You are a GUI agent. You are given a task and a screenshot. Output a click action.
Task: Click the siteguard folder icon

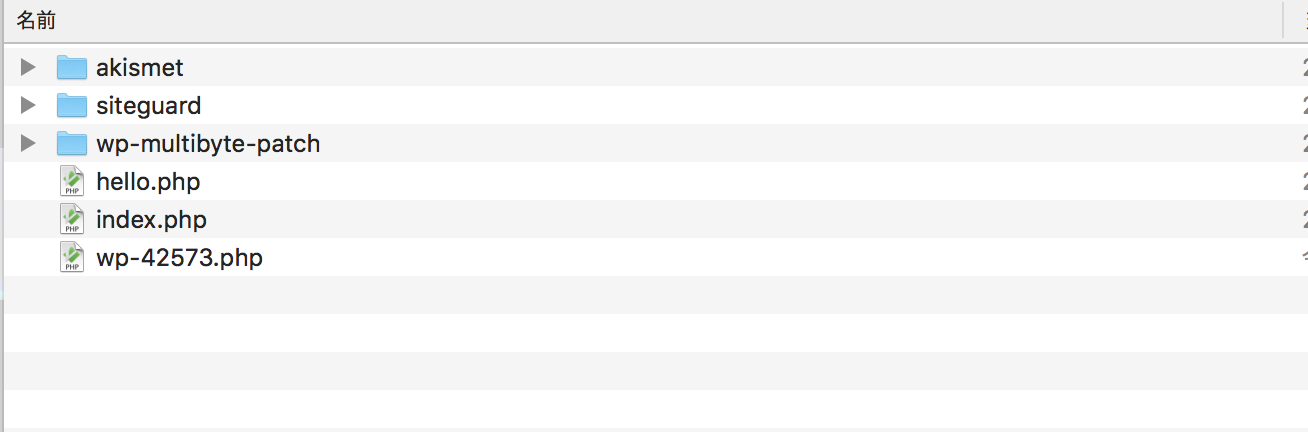click(x=72, y=105)
